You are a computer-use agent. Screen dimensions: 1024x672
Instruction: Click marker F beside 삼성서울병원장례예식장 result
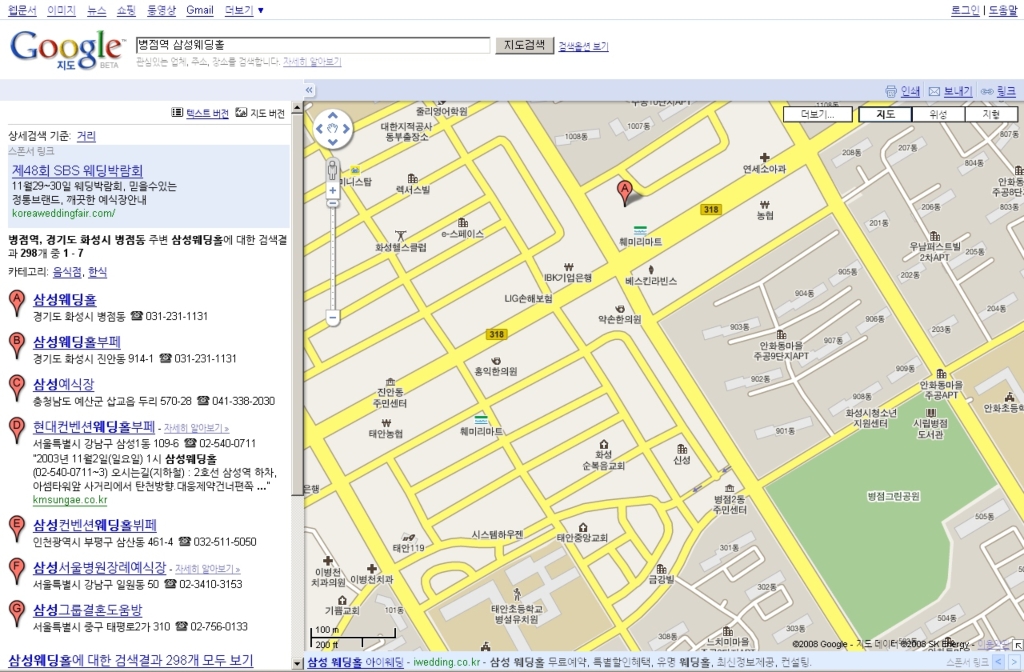[x=17, y=571]
